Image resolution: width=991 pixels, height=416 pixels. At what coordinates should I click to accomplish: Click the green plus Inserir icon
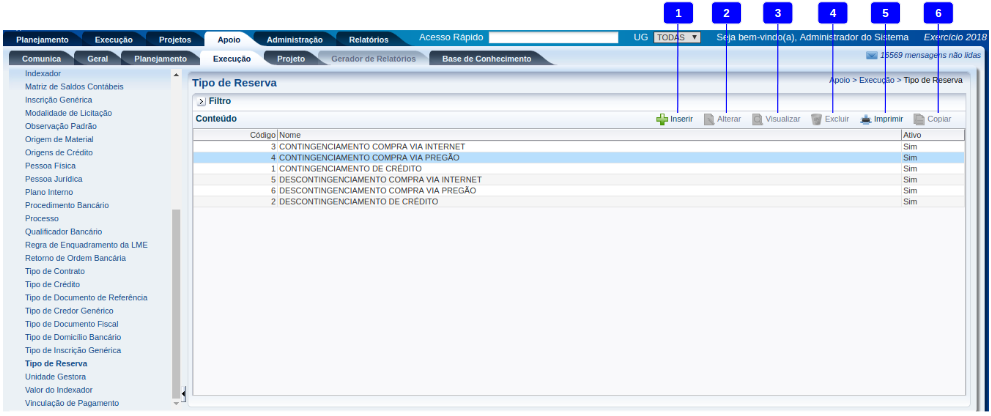661,119
